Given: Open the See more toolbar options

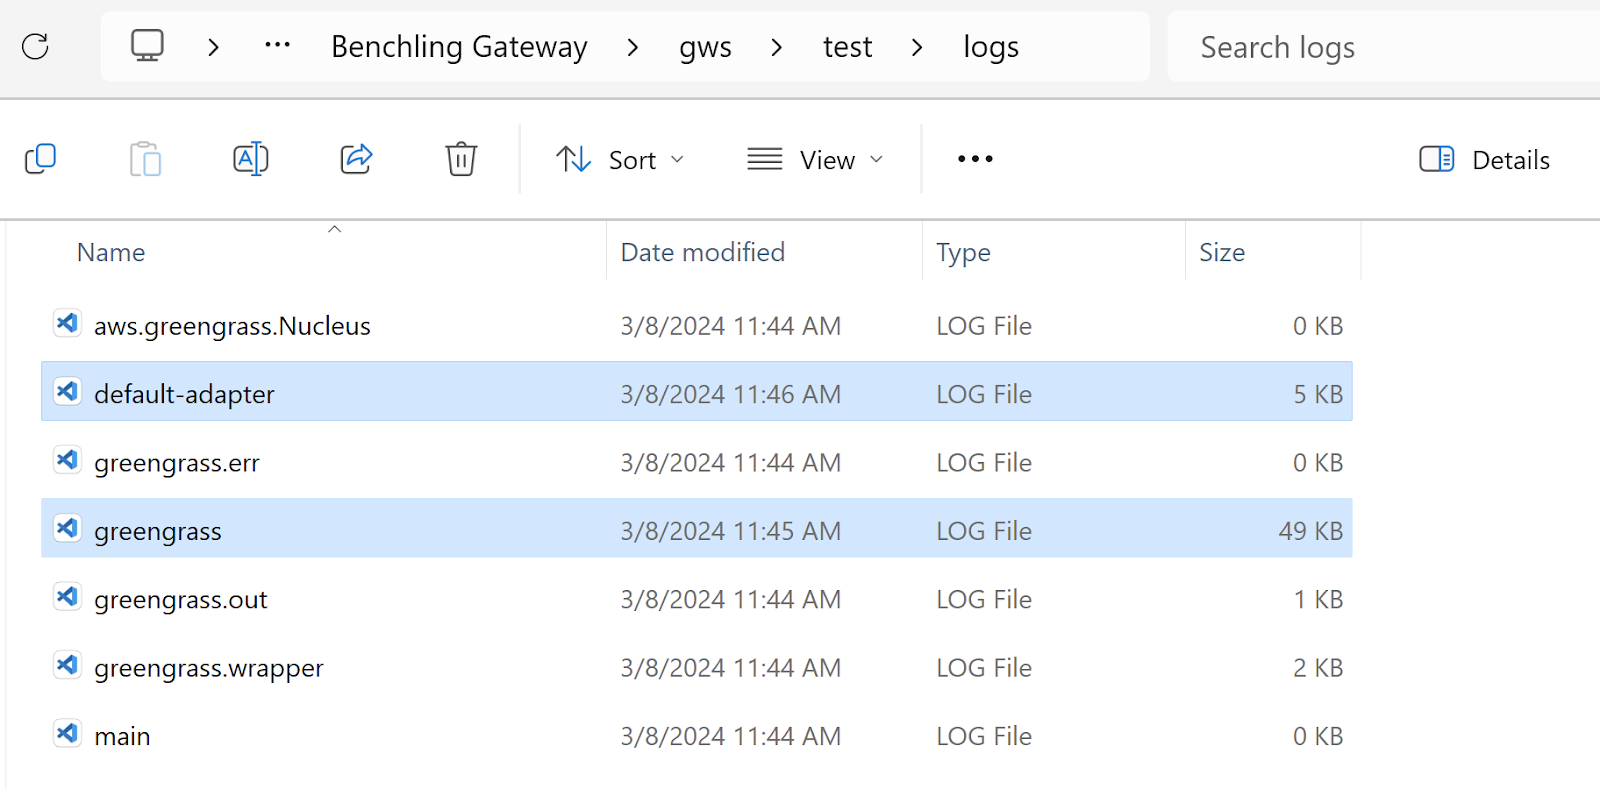Looking at the screenshot, I should tap(975, 159).
